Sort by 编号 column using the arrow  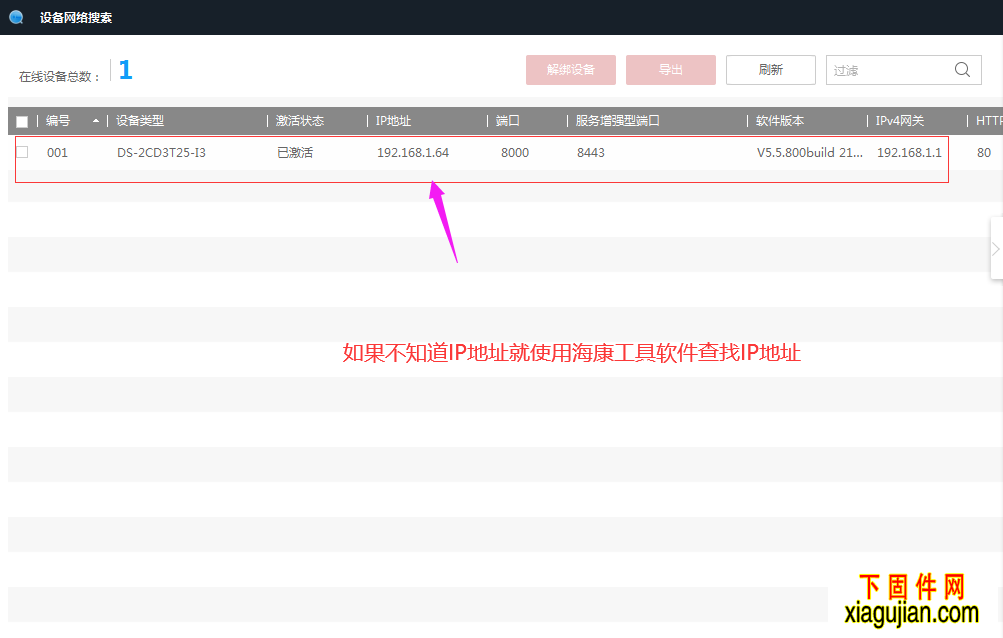pyautogui.click(x=96, y=120)
